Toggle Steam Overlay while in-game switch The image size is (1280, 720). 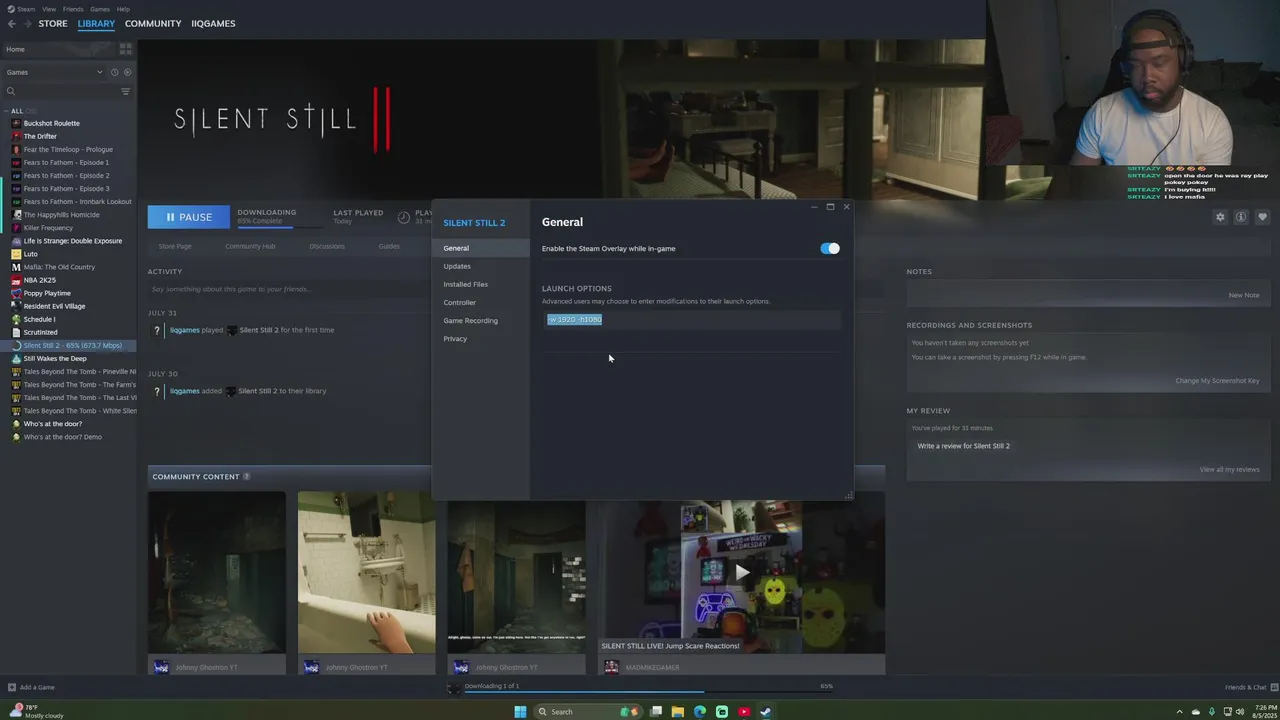tap(830, 248)
